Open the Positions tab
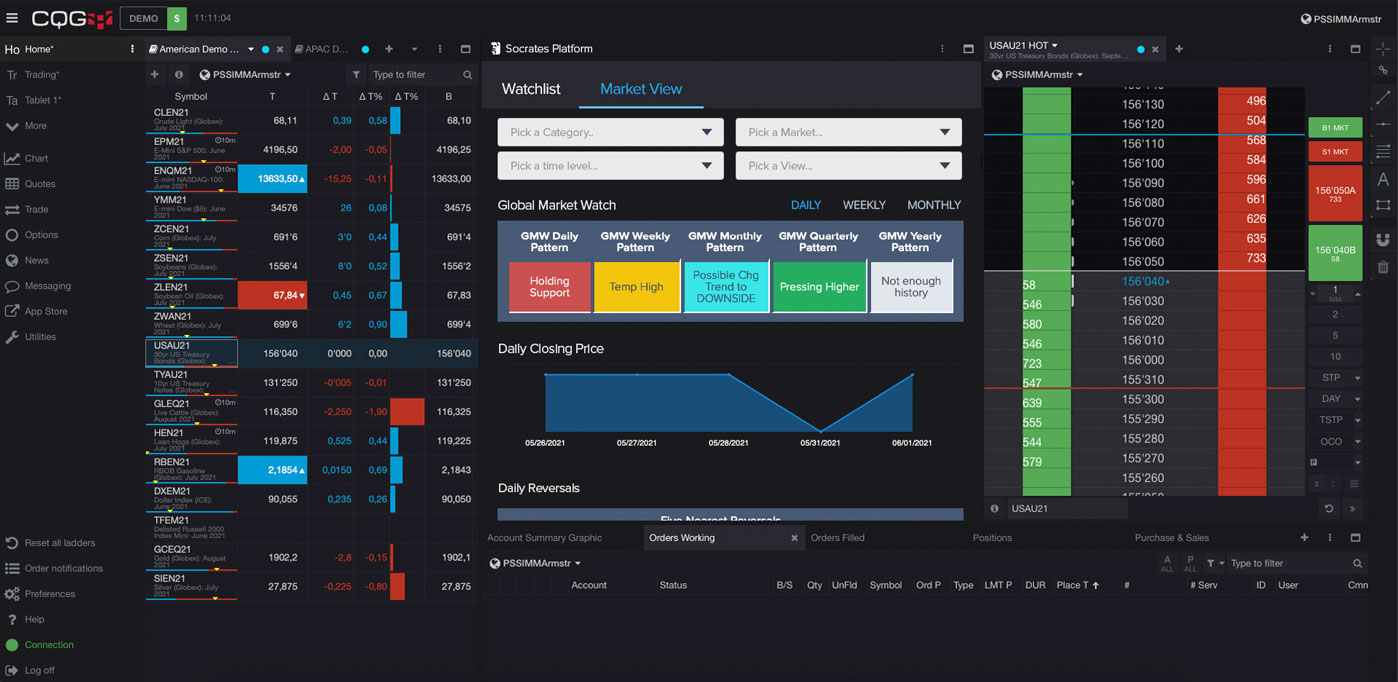1398x682 pixels. coord(992,538)
